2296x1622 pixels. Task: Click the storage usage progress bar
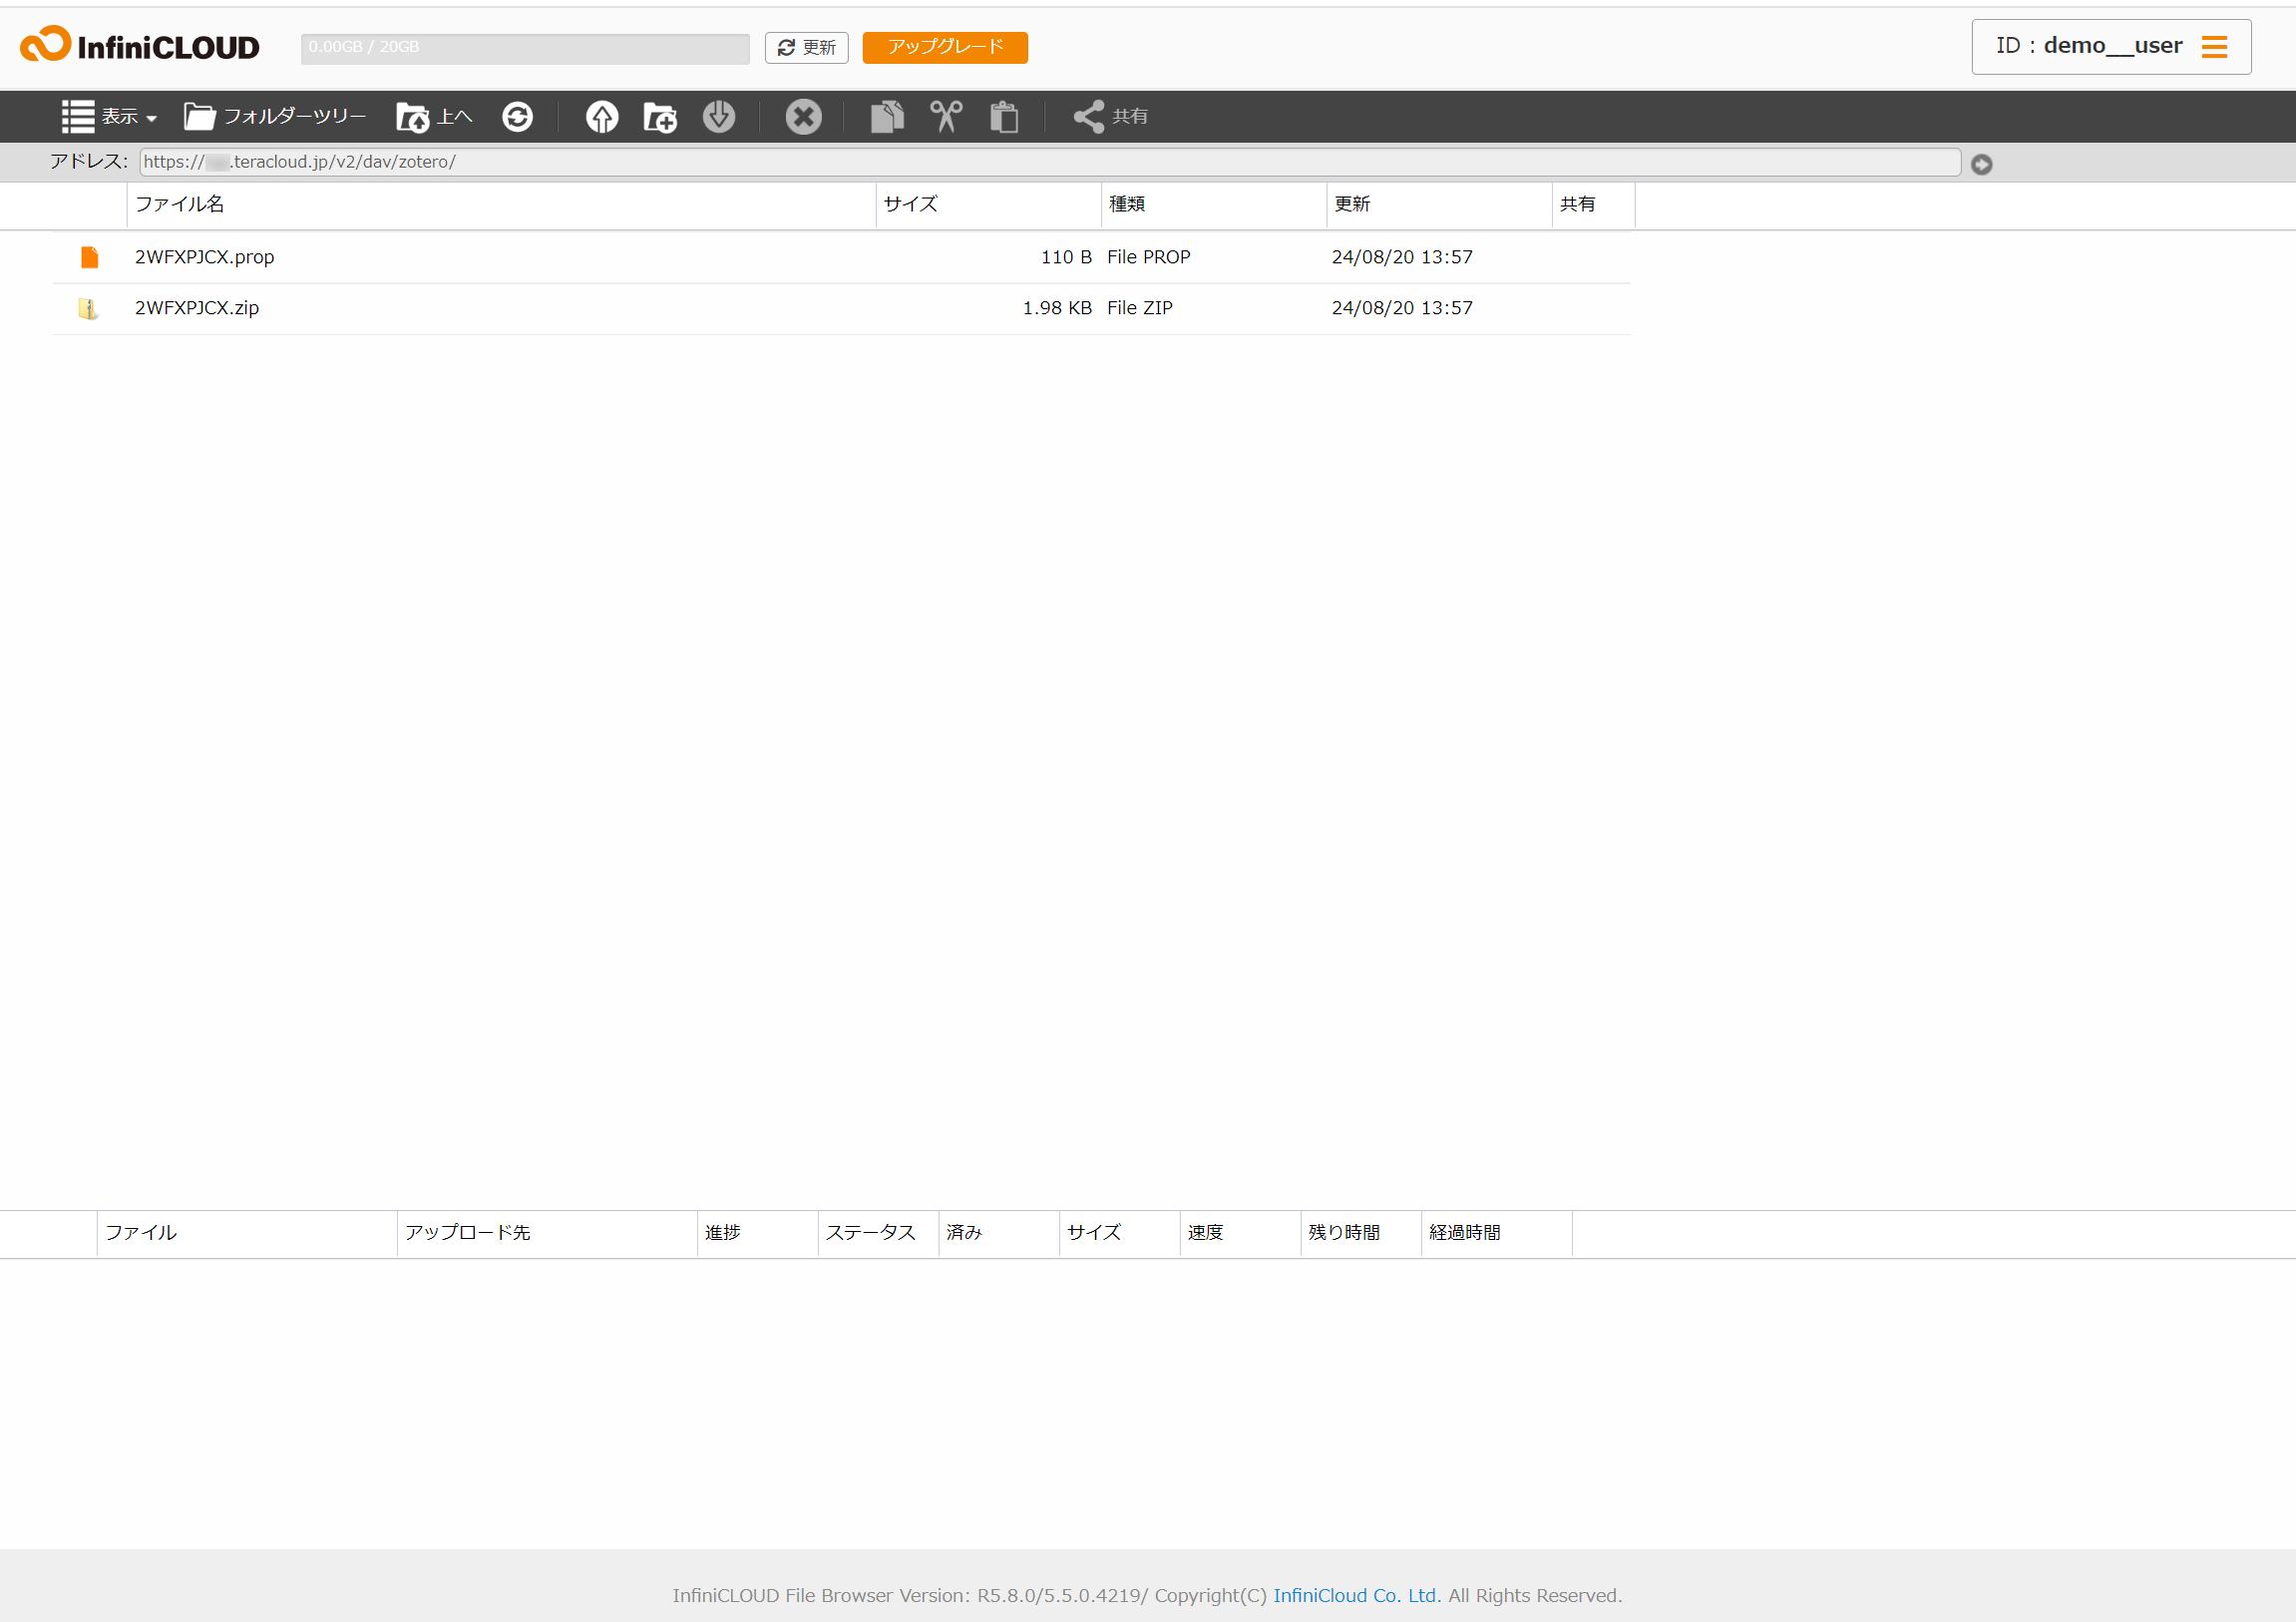(x=524, y=48)
